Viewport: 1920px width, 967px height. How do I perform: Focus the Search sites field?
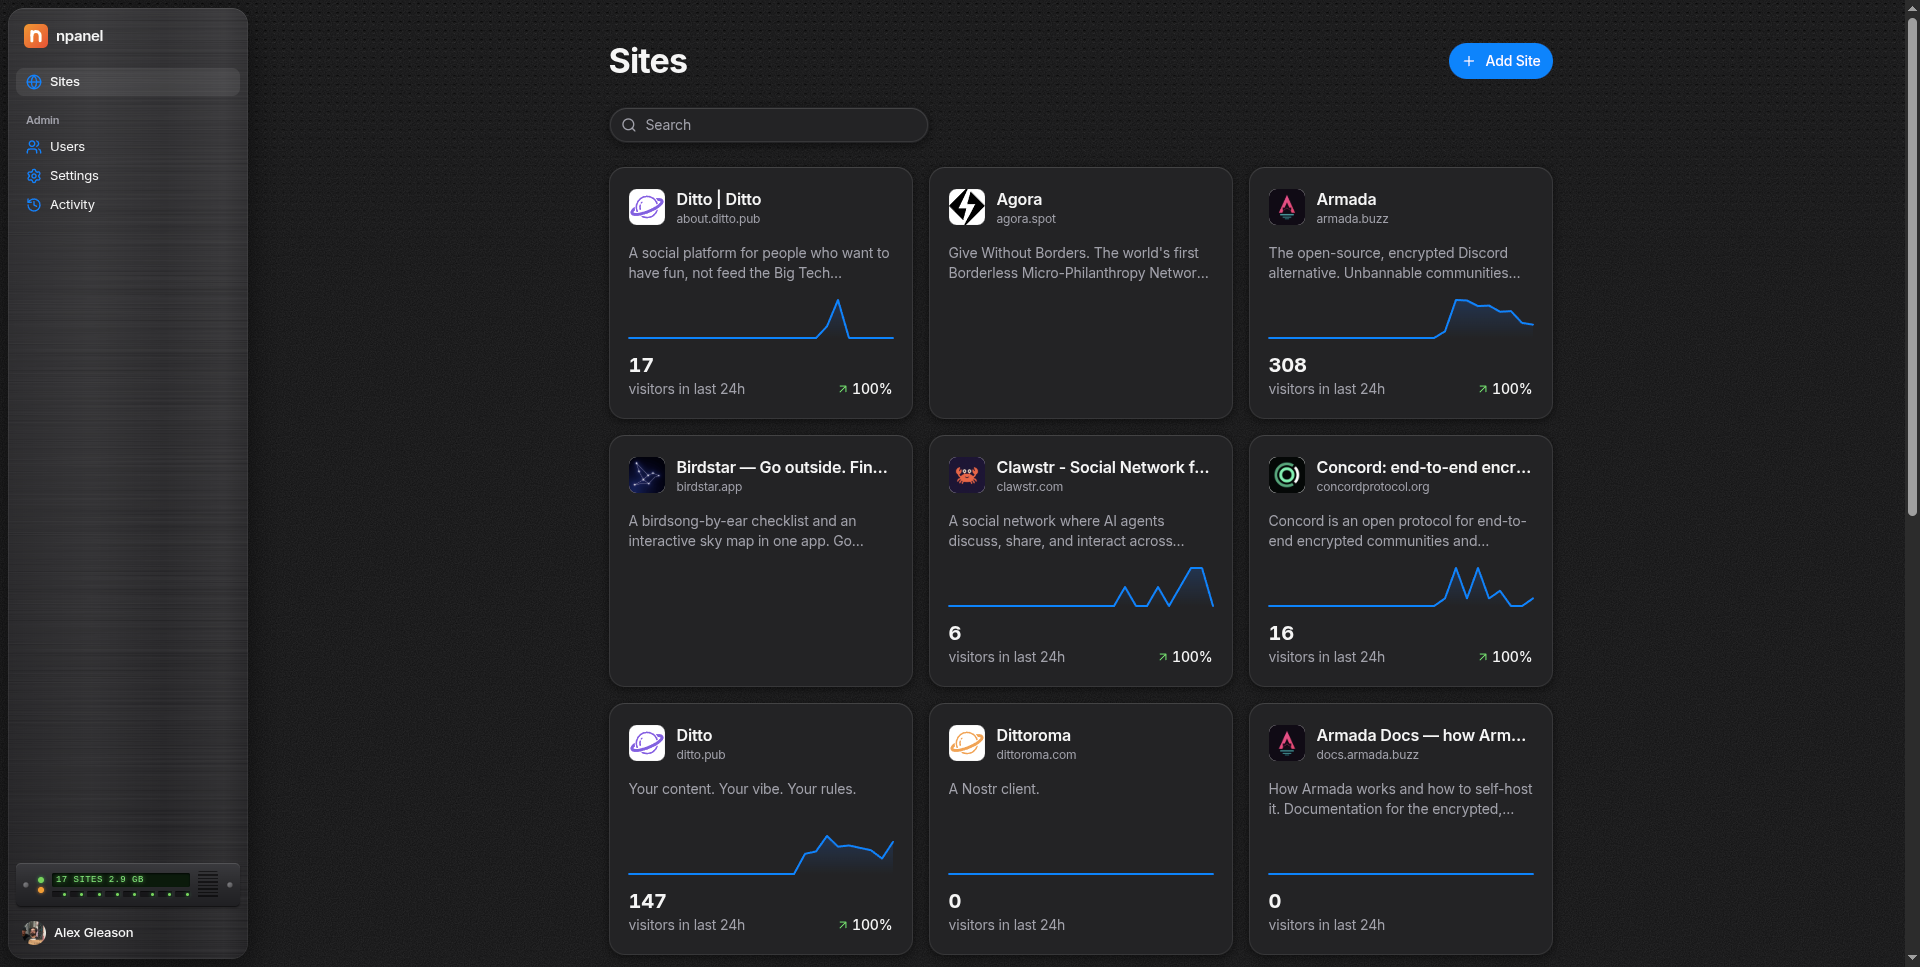(768, 125)
